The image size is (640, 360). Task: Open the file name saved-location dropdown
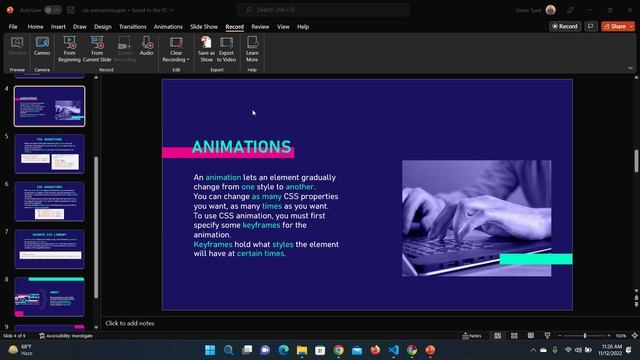[171, 10]
